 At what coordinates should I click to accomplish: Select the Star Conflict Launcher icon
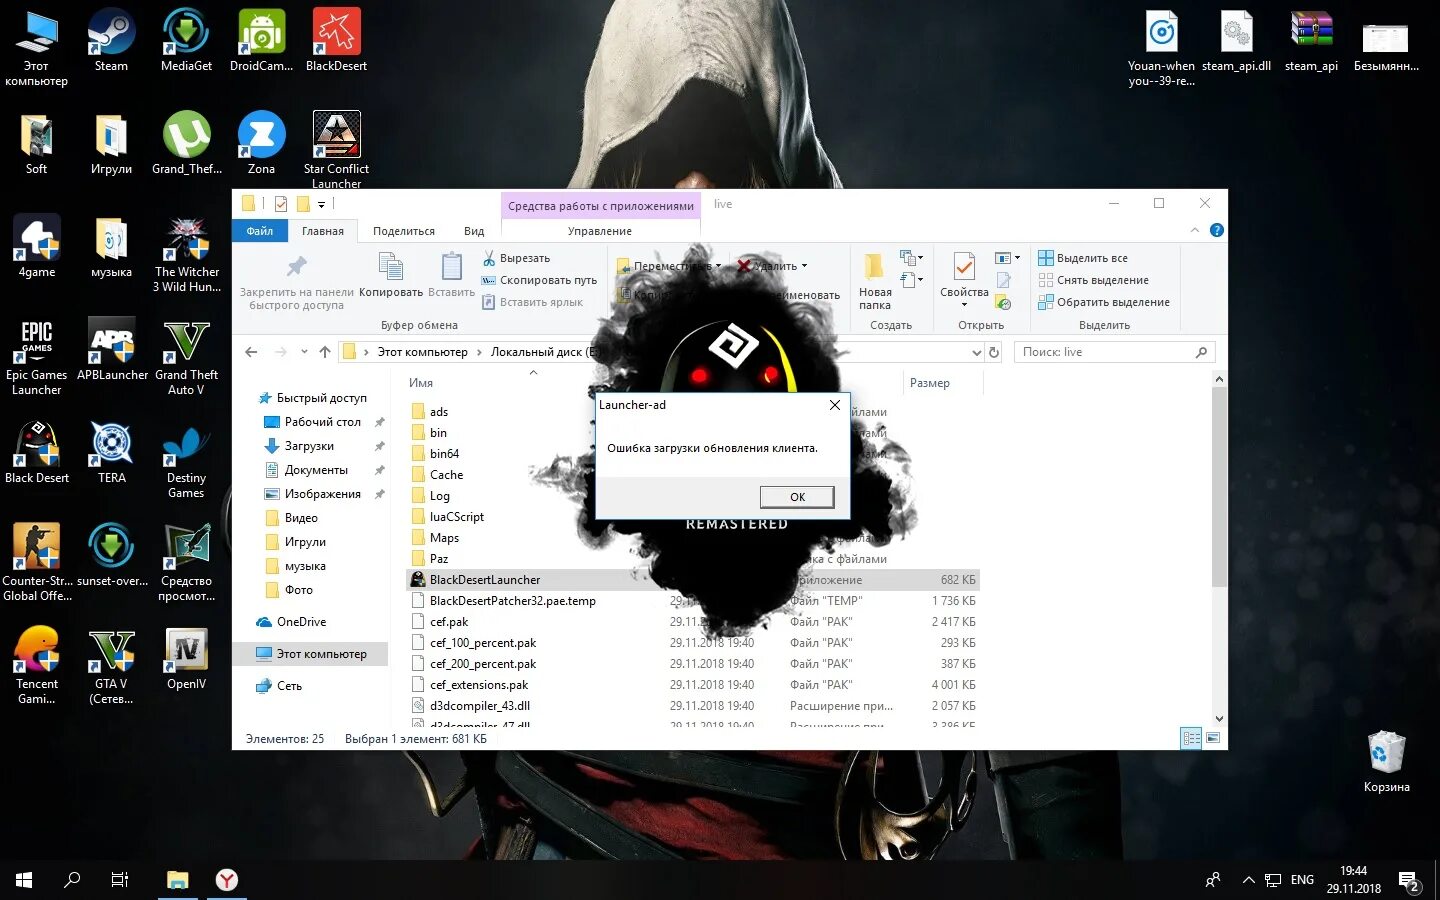(336, 148)
